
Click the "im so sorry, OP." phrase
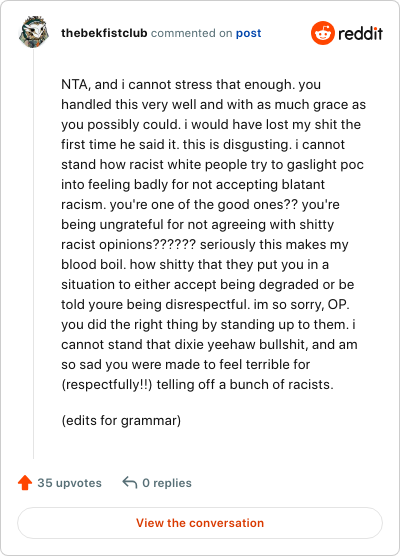click(x=301, y=305)
